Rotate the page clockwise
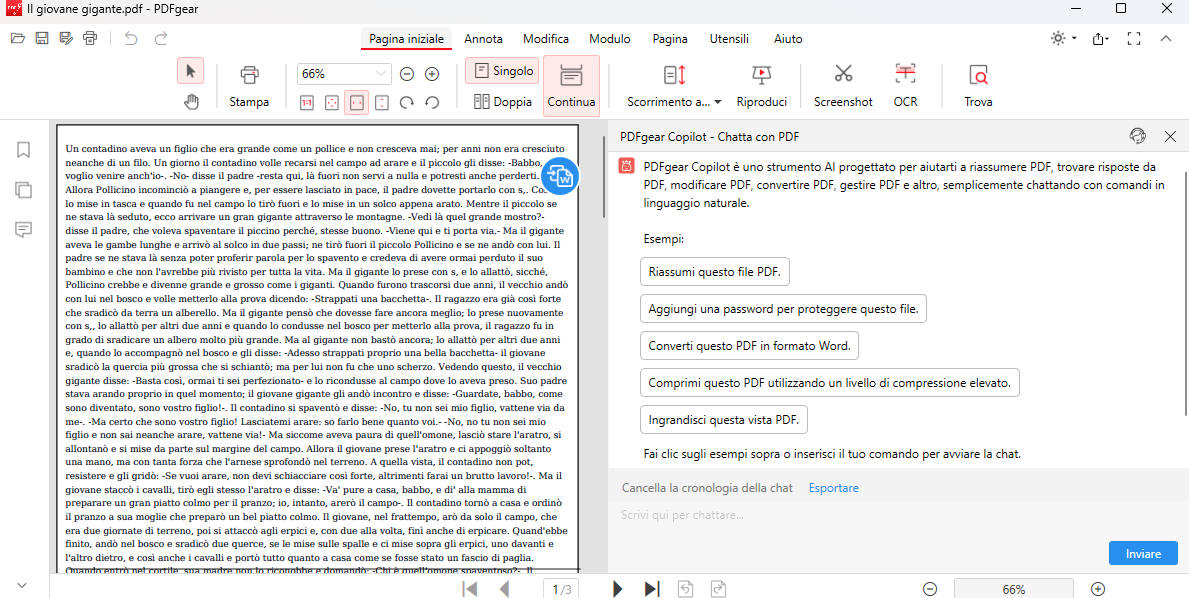The width and height of the screenshot is (1189, 598). (x=406, y=102)
